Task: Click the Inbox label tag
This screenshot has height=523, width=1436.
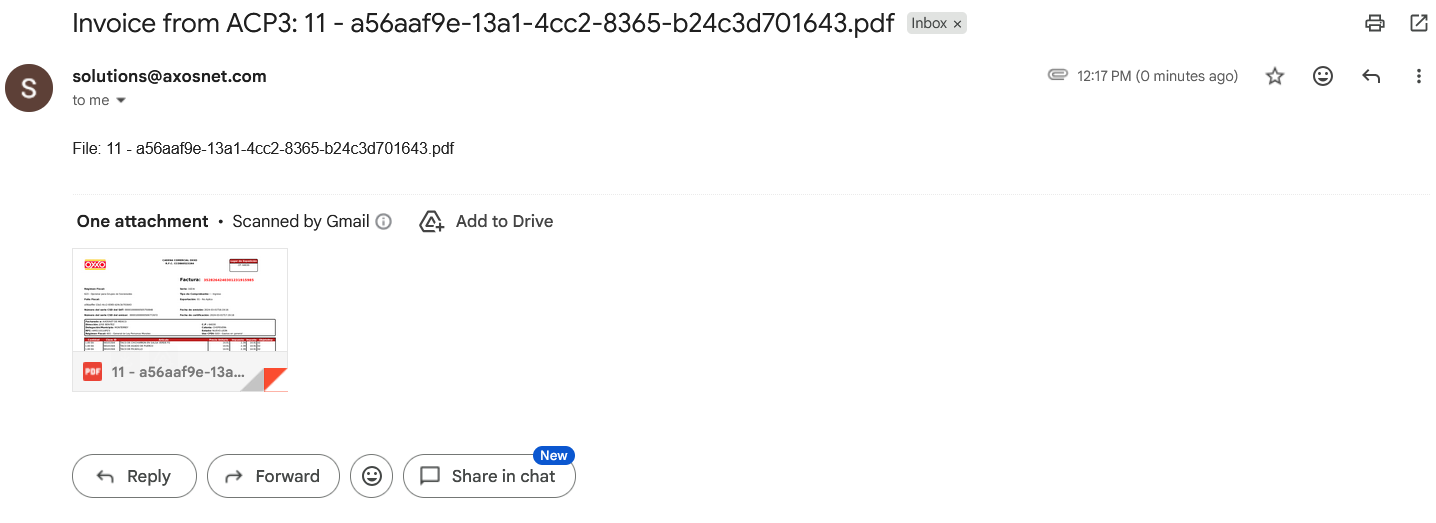Action: 928,24
